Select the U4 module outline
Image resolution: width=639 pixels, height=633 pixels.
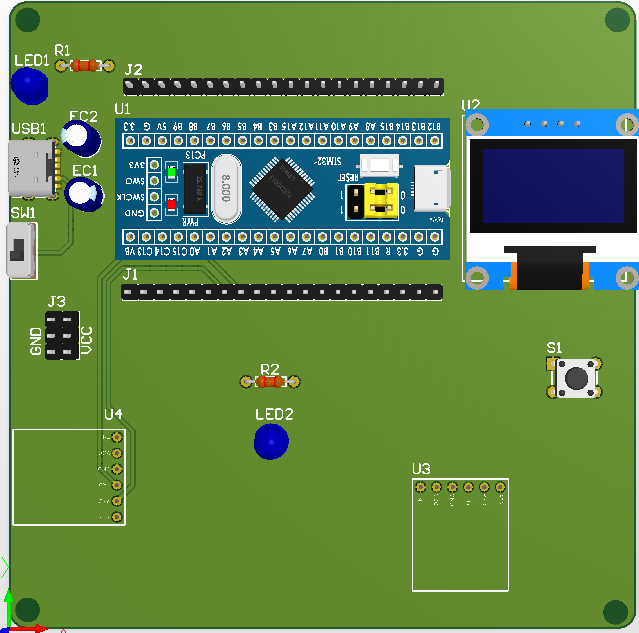coord(68,476)
